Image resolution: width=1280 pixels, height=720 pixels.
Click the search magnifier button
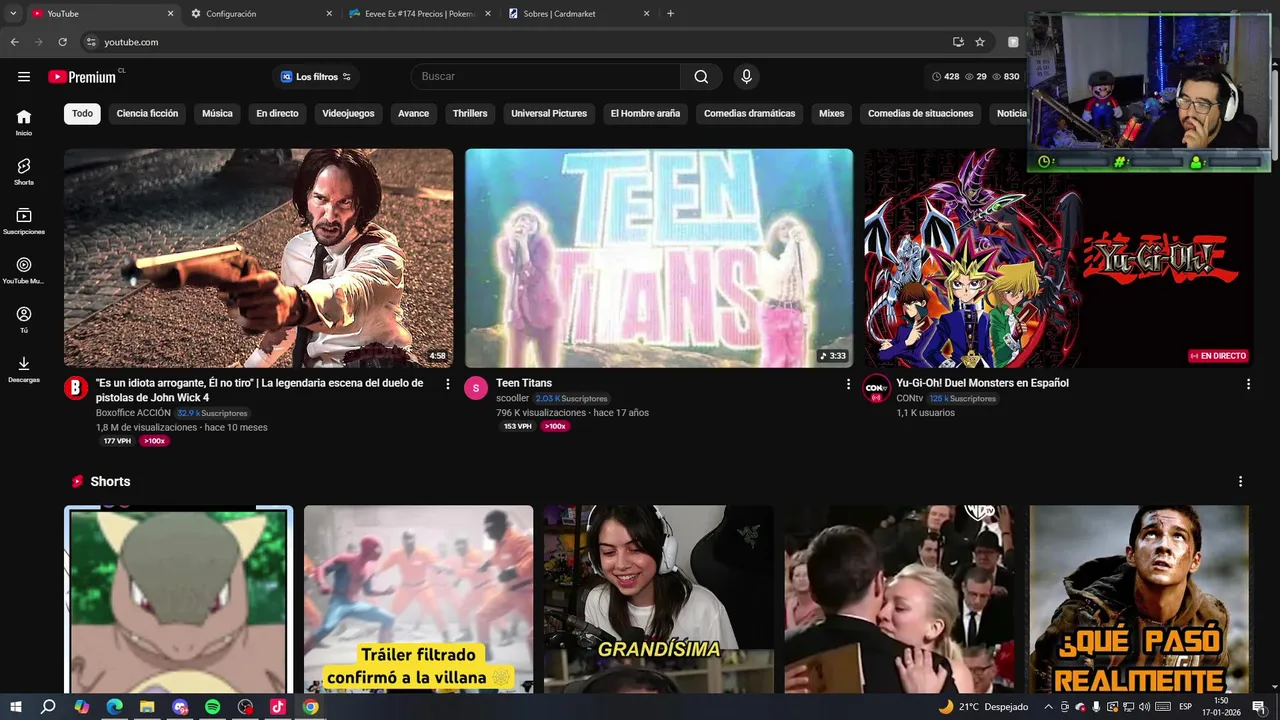[701, 77]
